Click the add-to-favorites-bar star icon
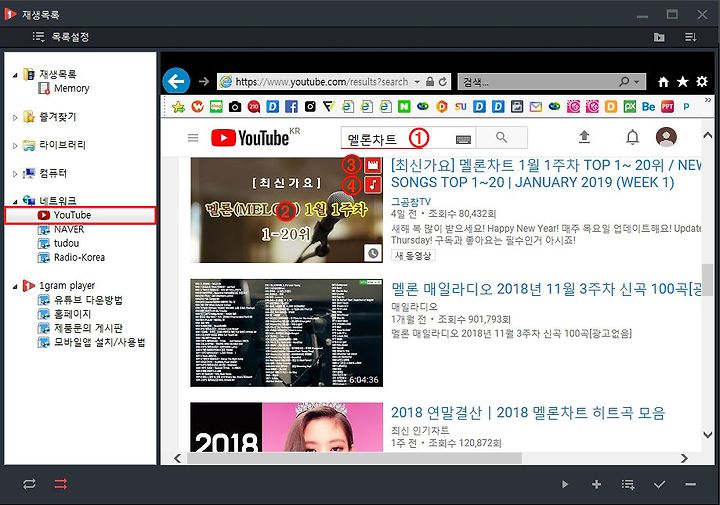720x505 pixels. point(178,107)
